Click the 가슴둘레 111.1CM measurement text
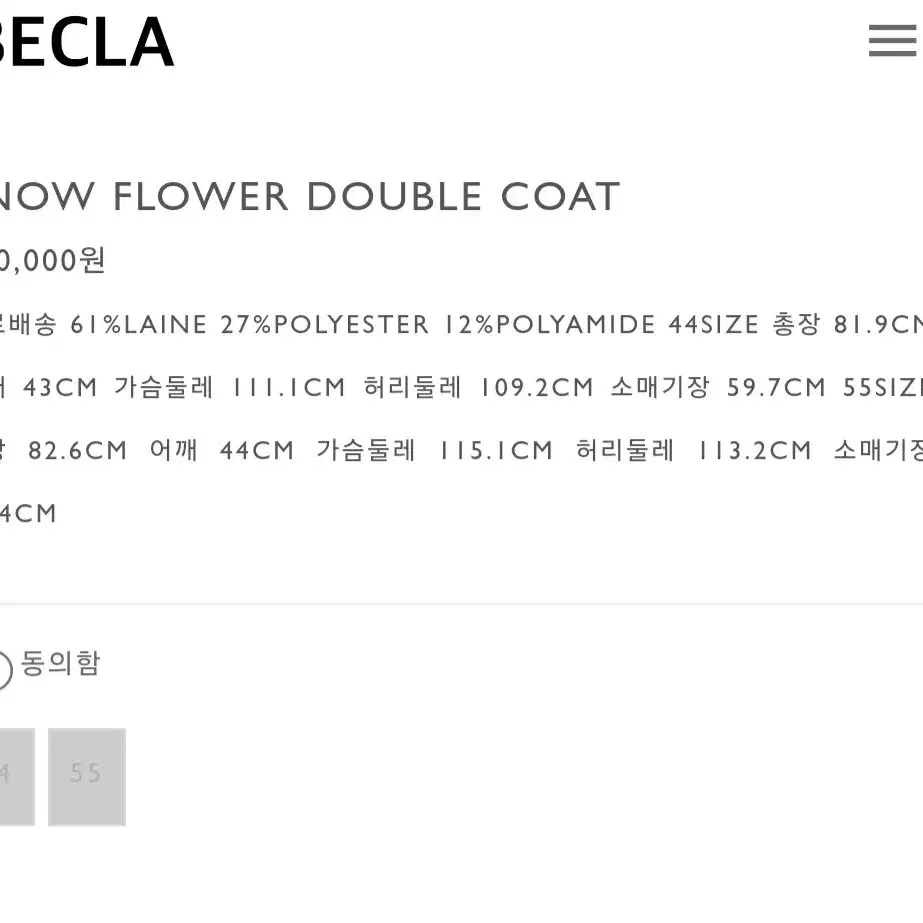 [x=230, y=387]
